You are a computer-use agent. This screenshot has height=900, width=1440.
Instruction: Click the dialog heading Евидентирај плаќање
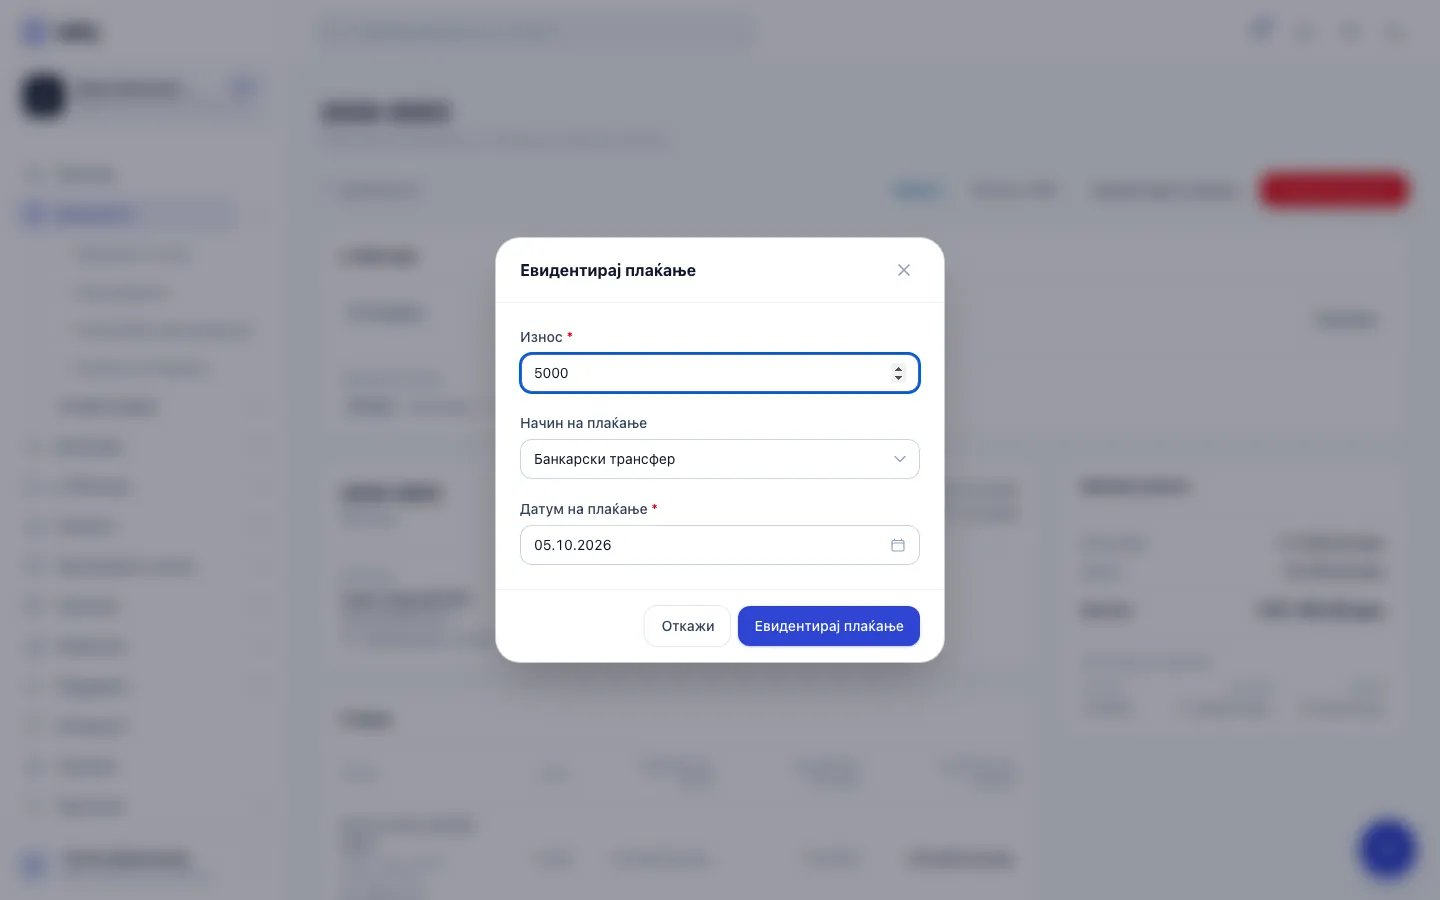[608, 270]
